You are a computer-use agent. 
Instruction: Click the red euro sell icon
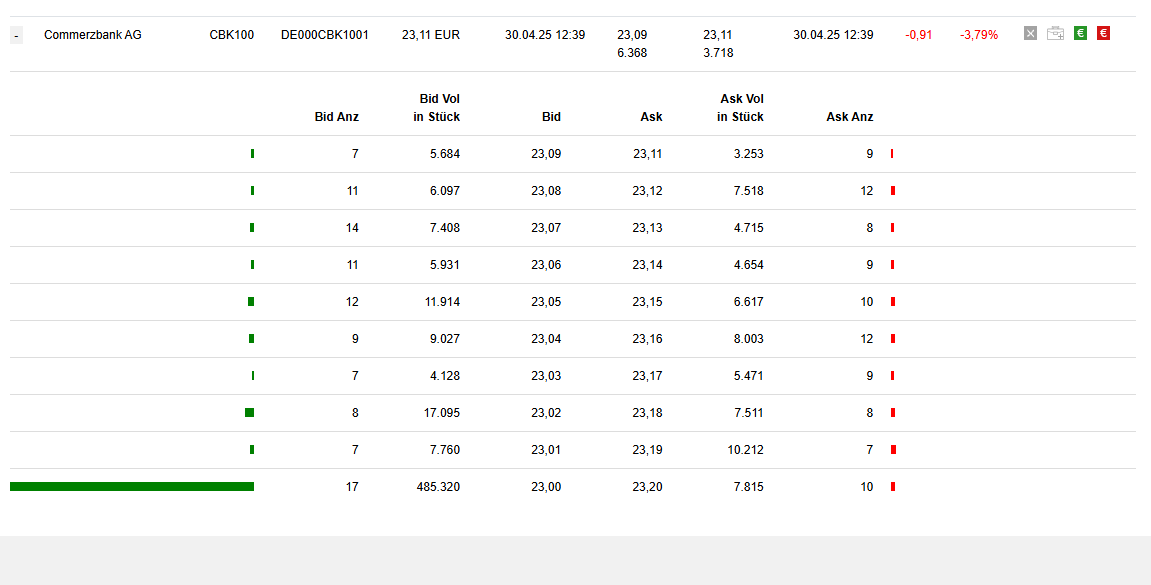point(1103,33)
